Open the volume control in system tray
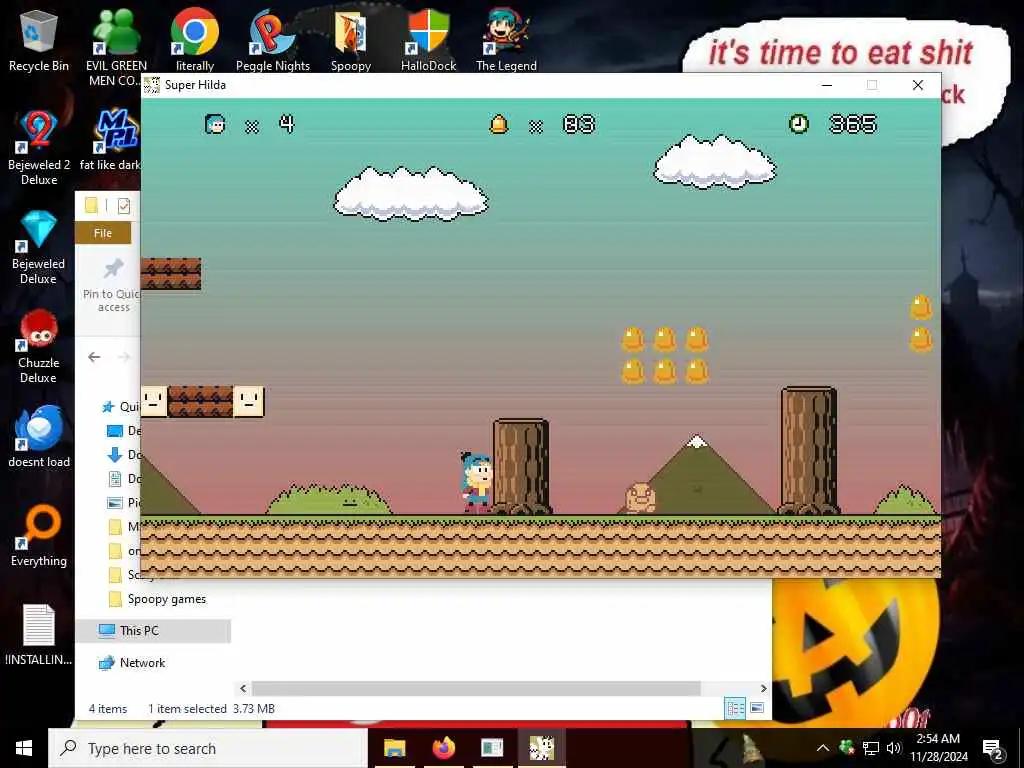This screenshot has height=768, width=1024. (894, 748)
